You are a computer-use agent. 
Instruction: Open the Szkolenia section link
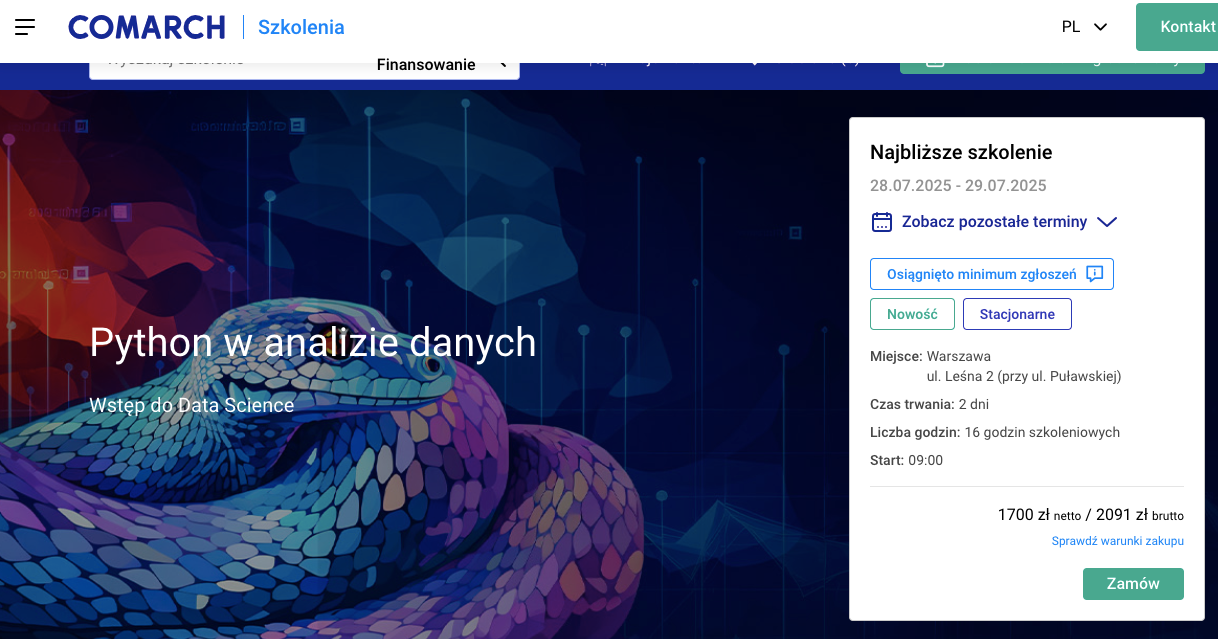[301, 27]
